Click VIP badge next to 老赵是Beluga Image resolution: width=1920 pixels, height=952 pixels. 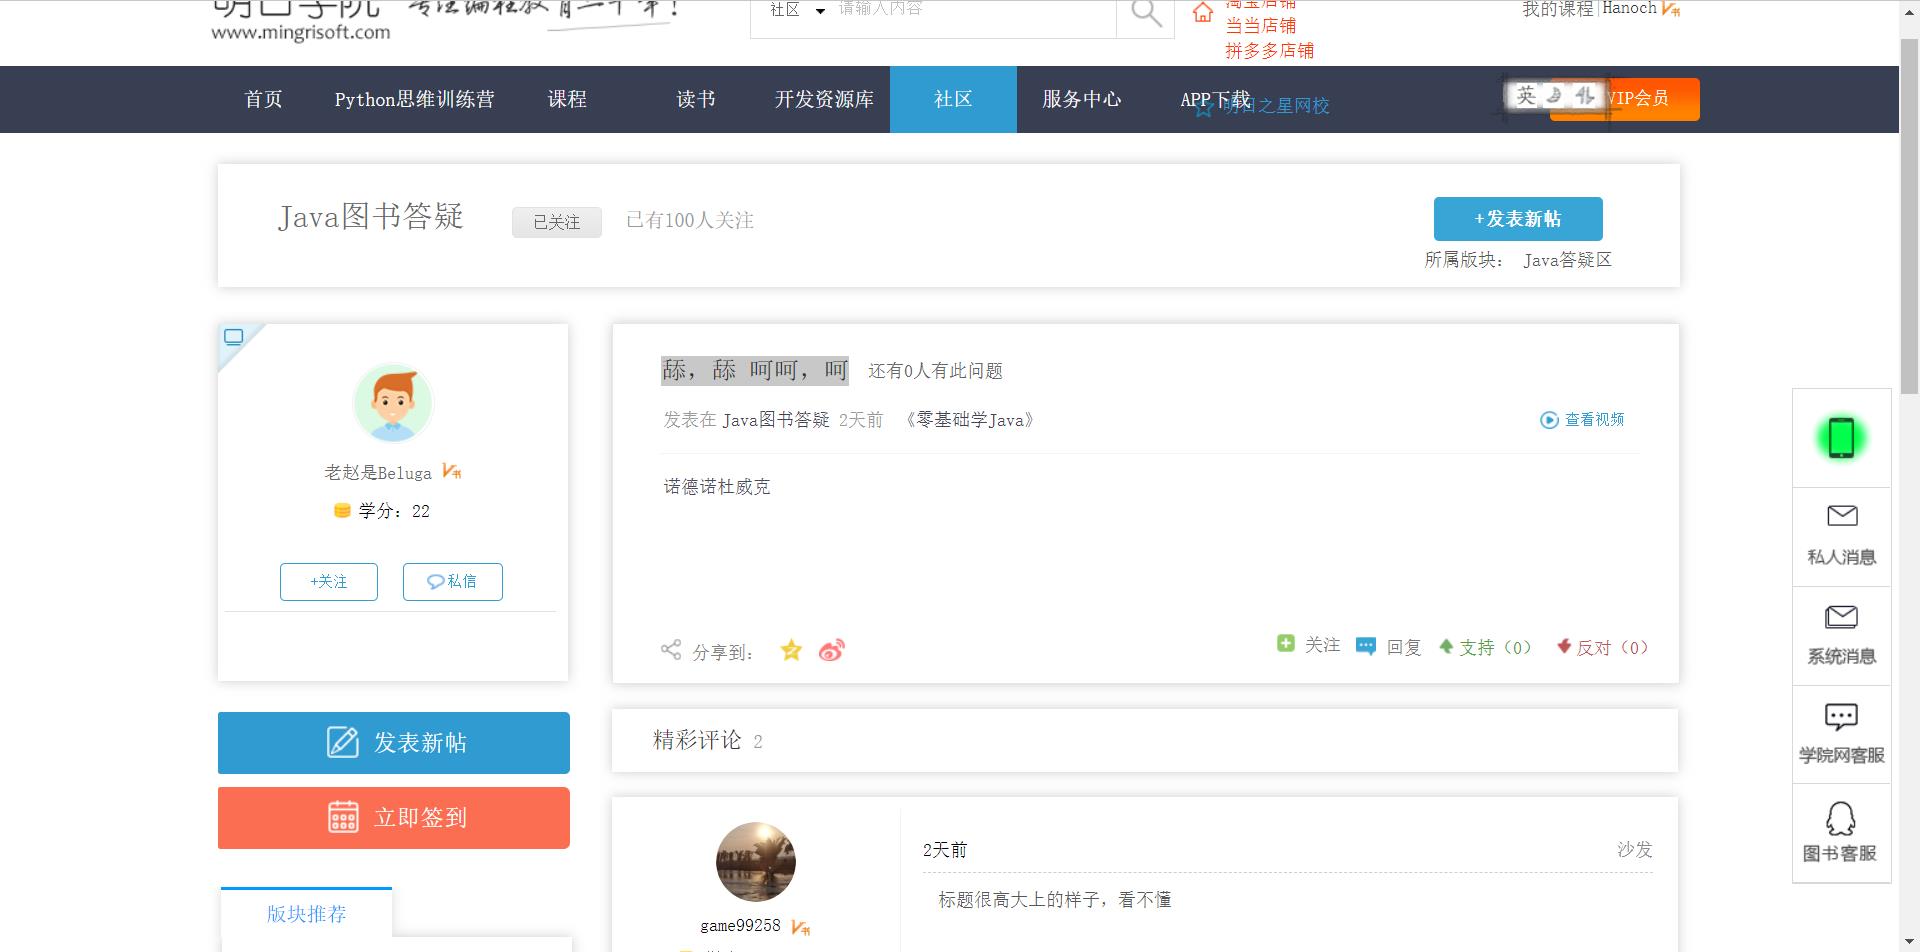452,471
